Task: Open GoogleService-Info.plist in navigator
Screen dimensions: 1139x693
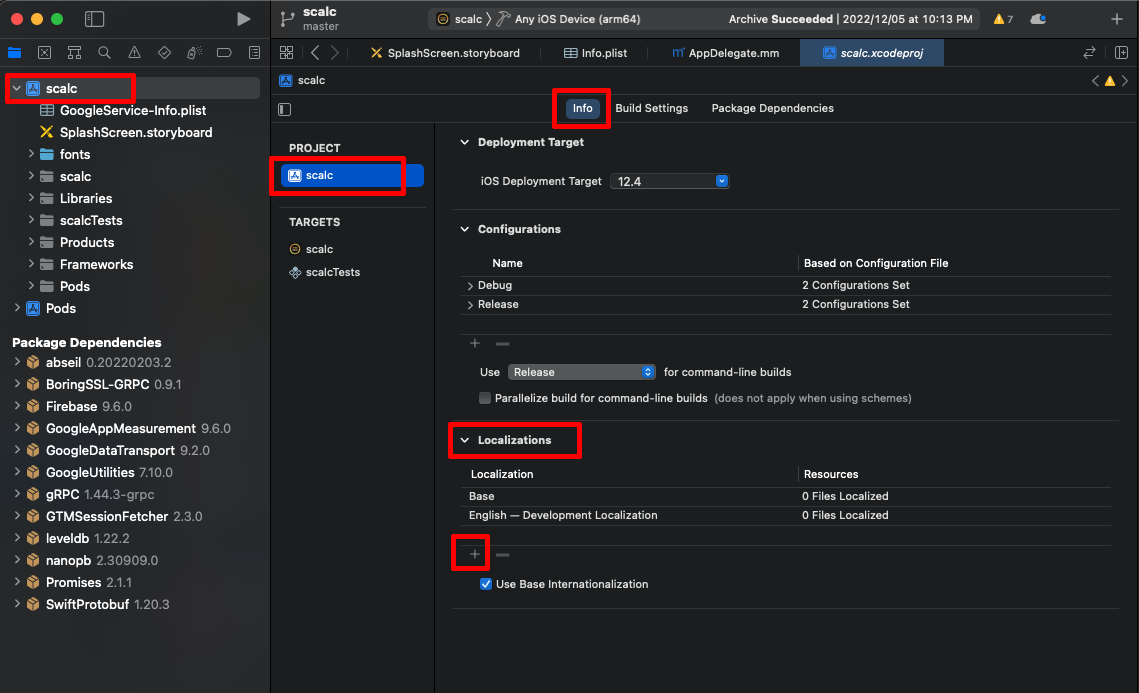Action: [133, 110]
